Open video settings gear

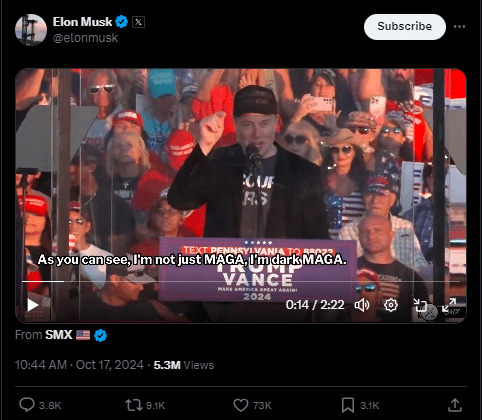pyautogui.click(x=391, y=305)
